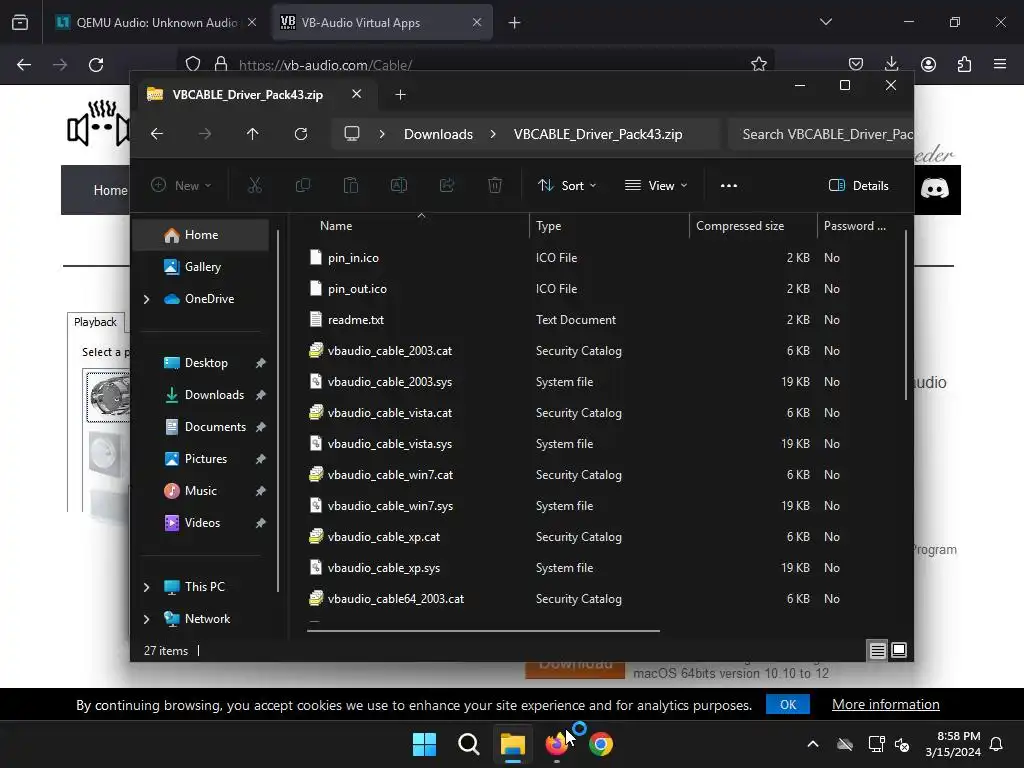This screenshot has height=768, width=1024.
Task: Save page to Pocket icon in Firefox
Action: click(x=856, y=64)
